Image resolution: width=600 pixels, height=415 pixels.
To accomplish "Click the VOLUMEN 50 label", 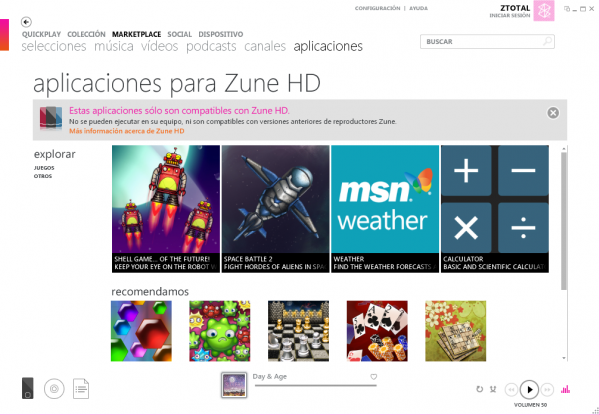I will tap(530, 405).
